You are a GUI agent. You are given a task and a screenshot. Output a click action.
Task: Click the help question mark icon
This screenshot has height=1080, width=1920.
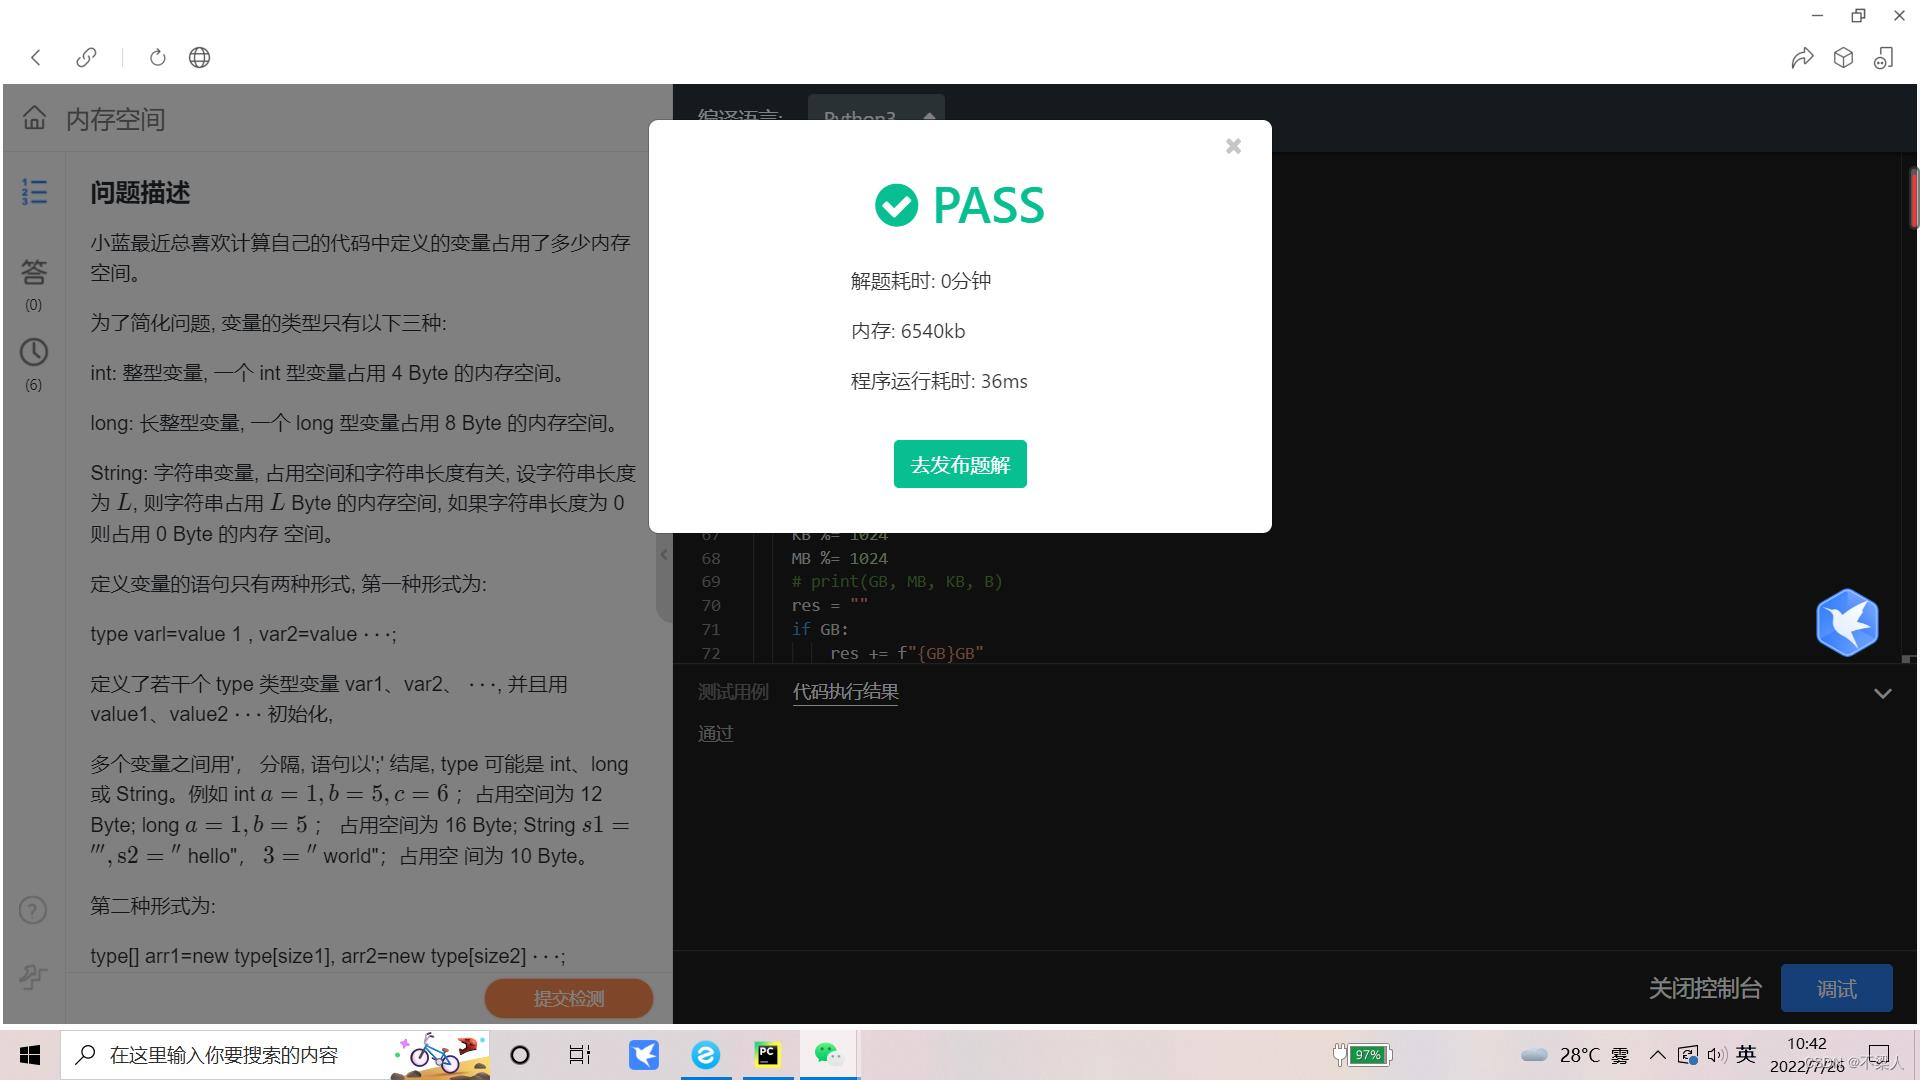[33, 910]
